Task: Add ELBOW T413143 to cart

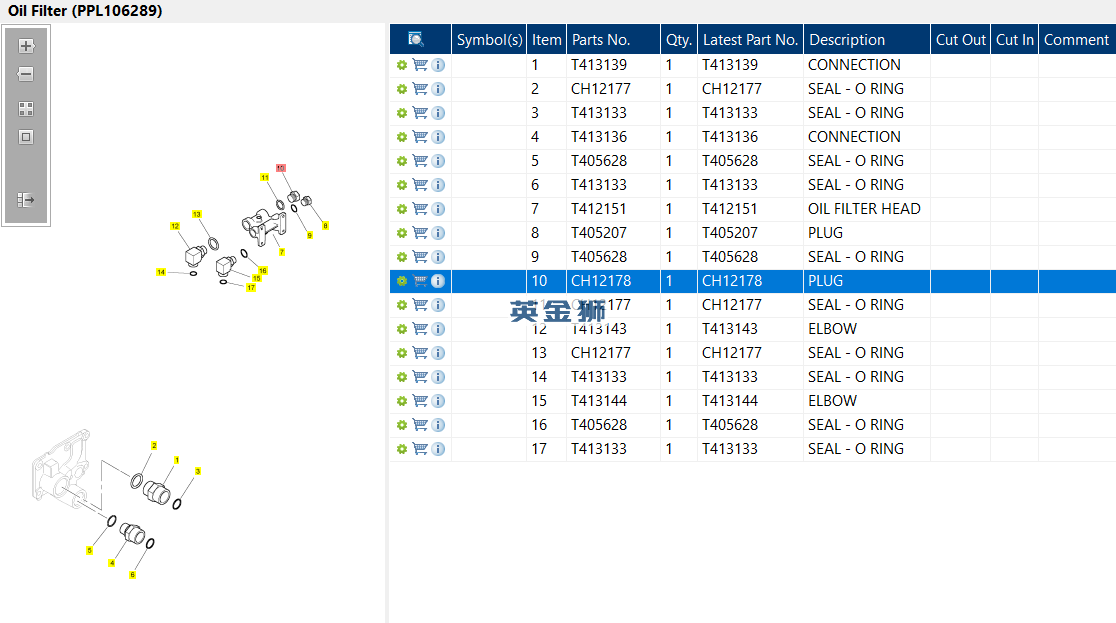Action: pos(420,329)
